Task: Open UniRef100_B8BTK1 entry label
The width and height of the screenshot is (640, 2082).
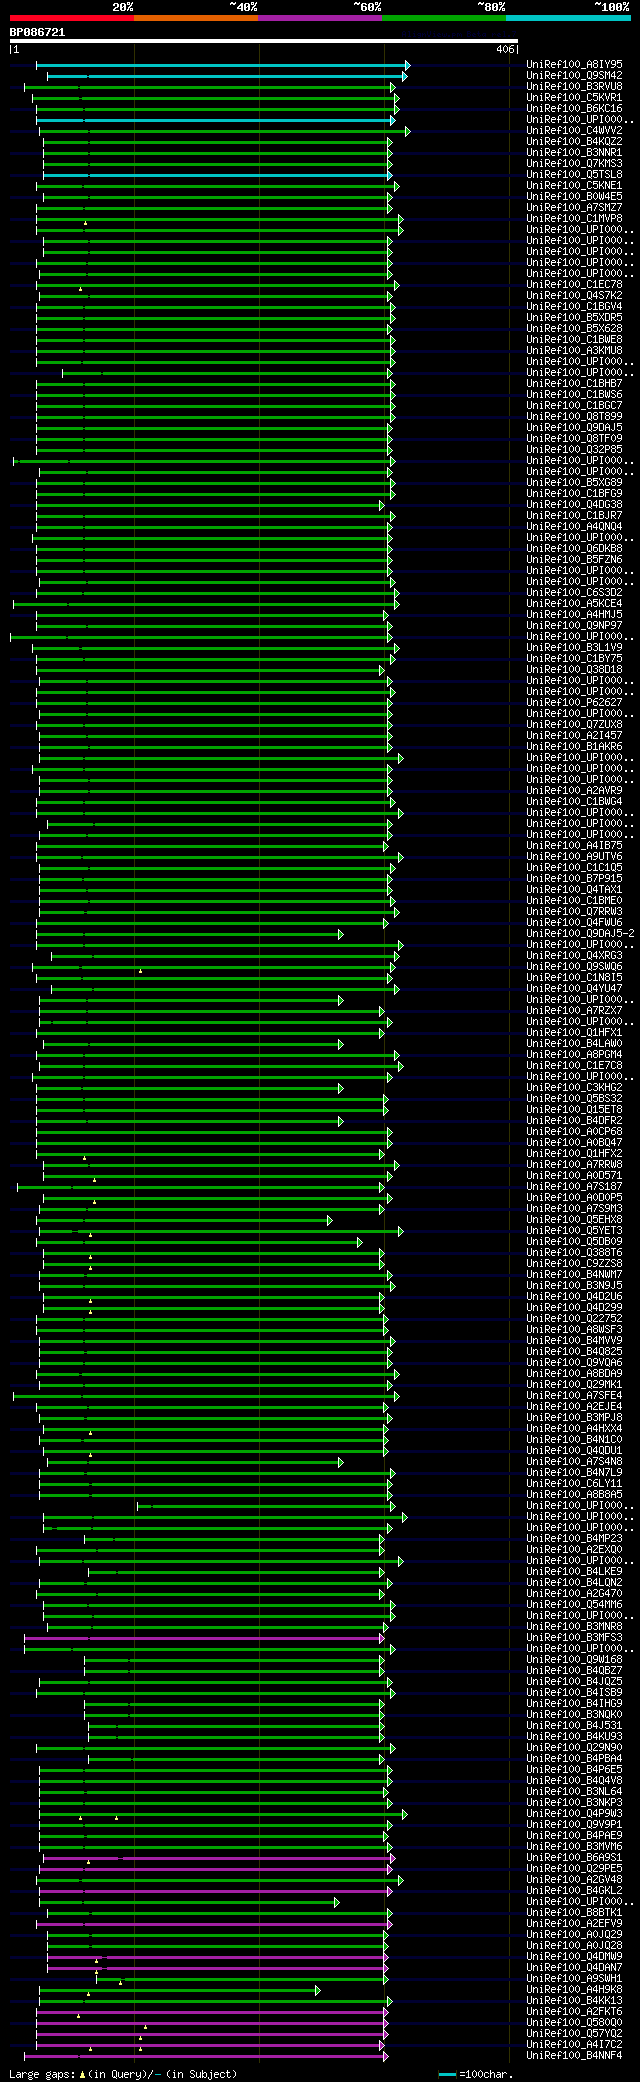Action: coord(574,1912)
